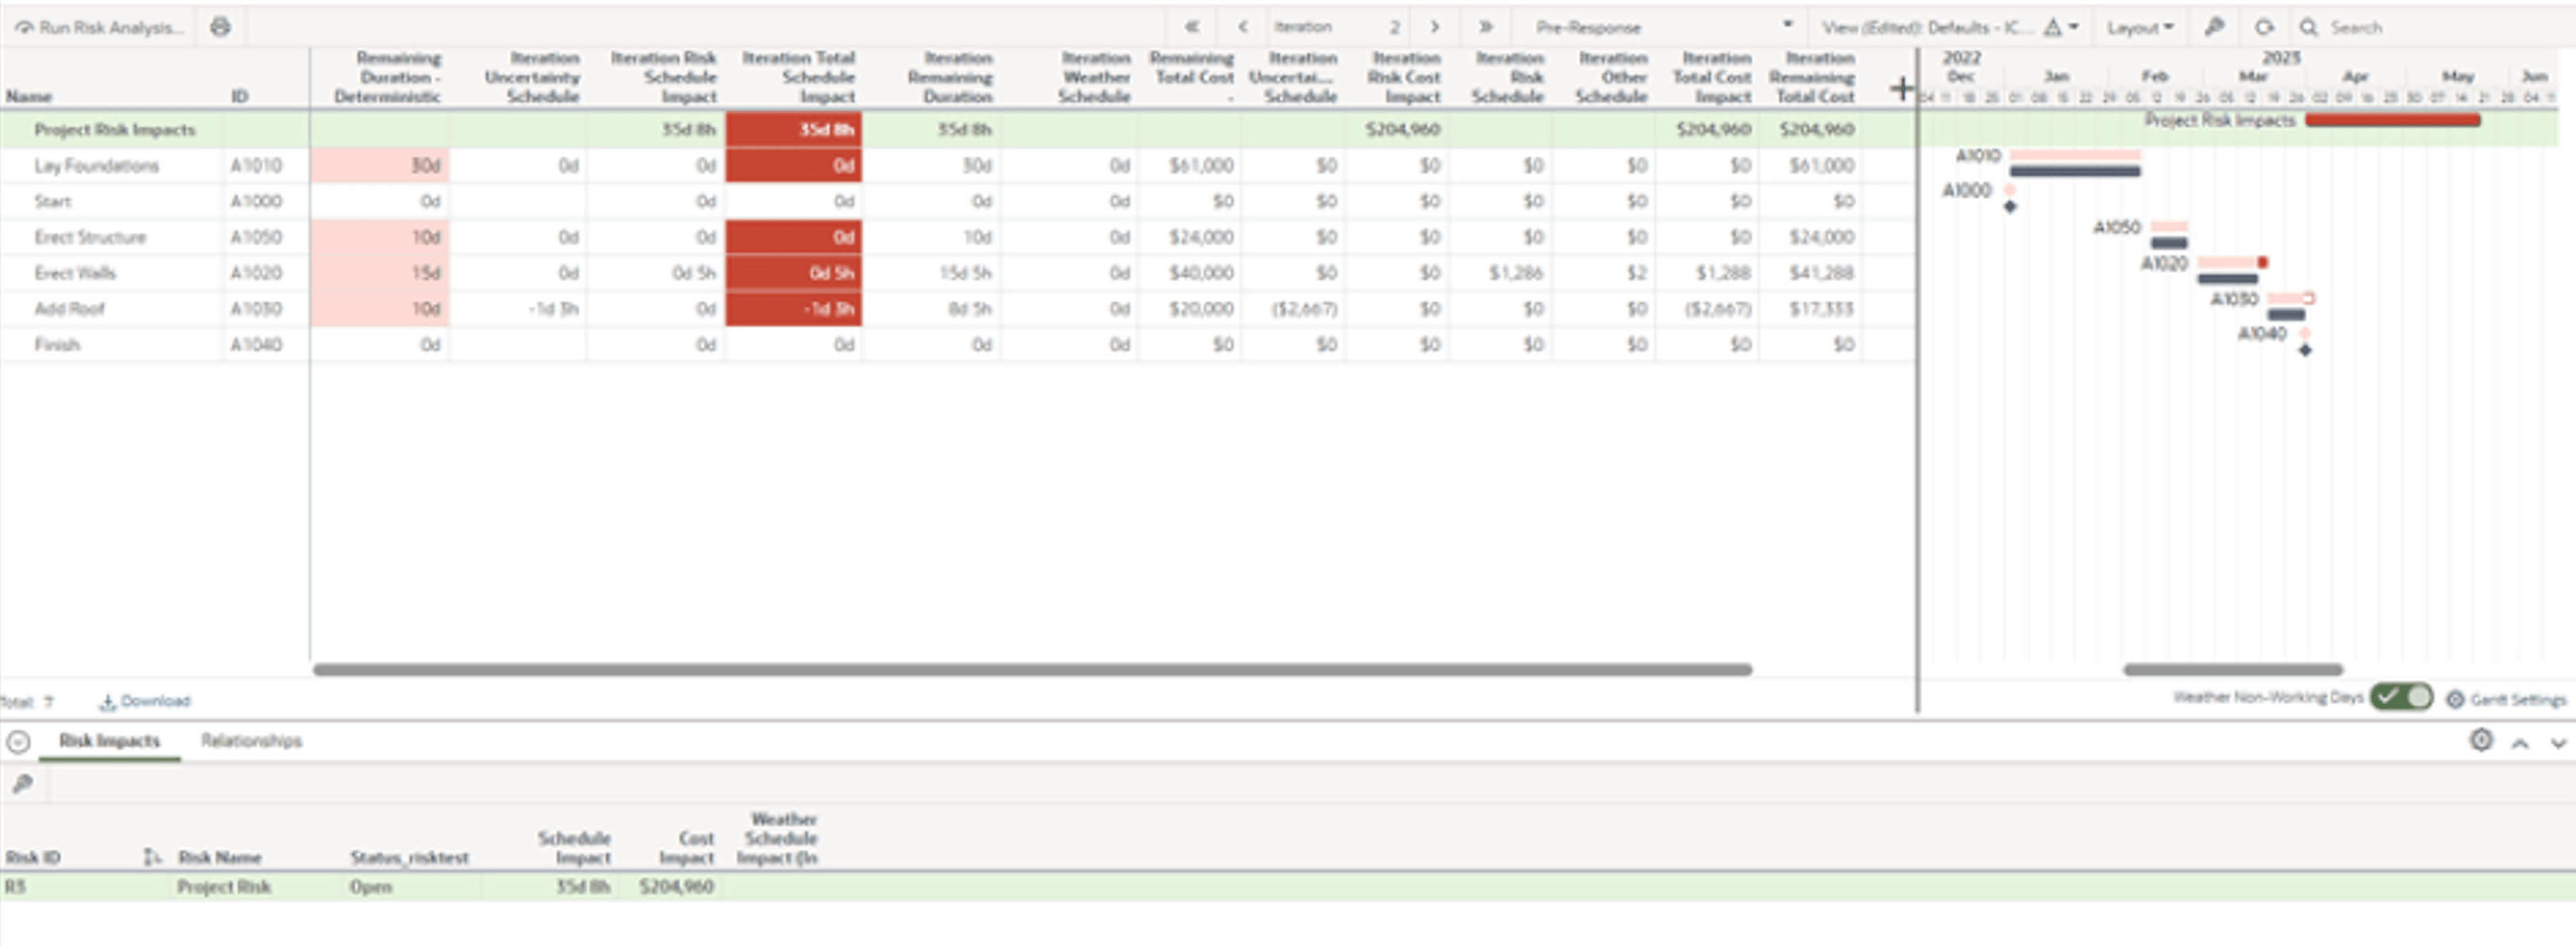Select the Finish milestone row
Image resolution: width=2576 pixels, height=946 pixels.
click(x=958, y=345)
